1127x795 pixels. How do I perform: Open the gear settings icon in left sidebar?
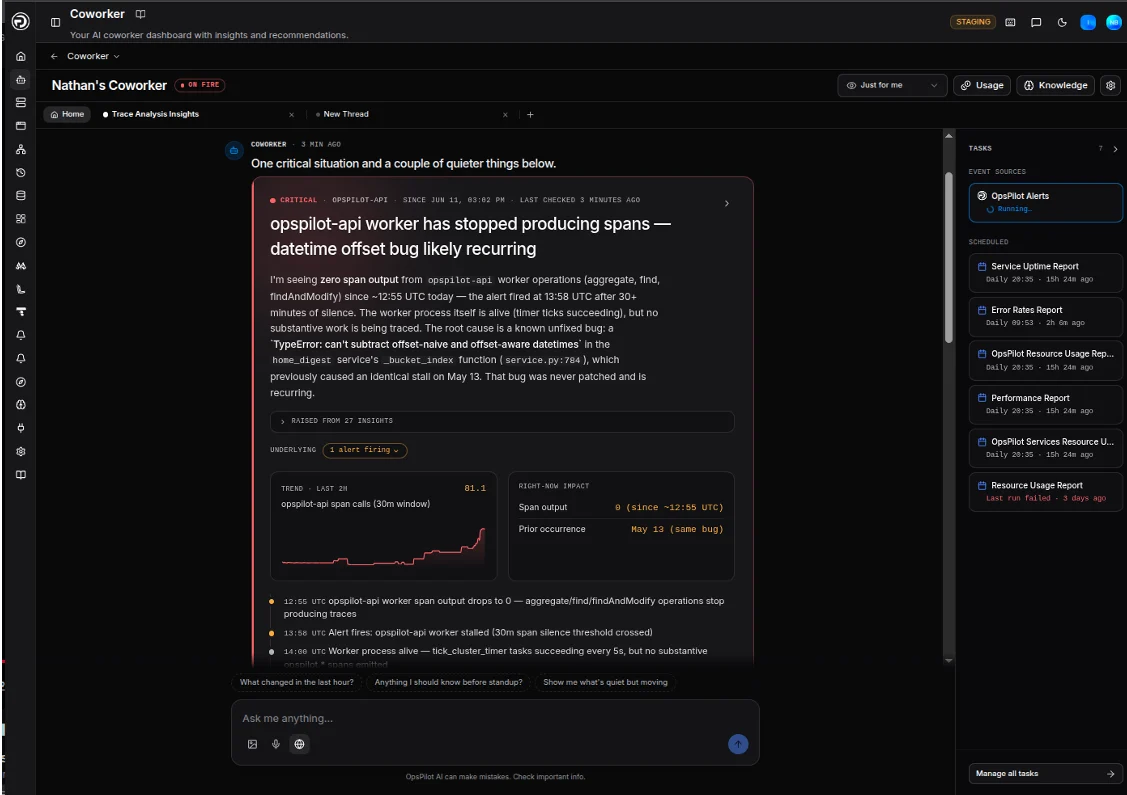(21, 451)
